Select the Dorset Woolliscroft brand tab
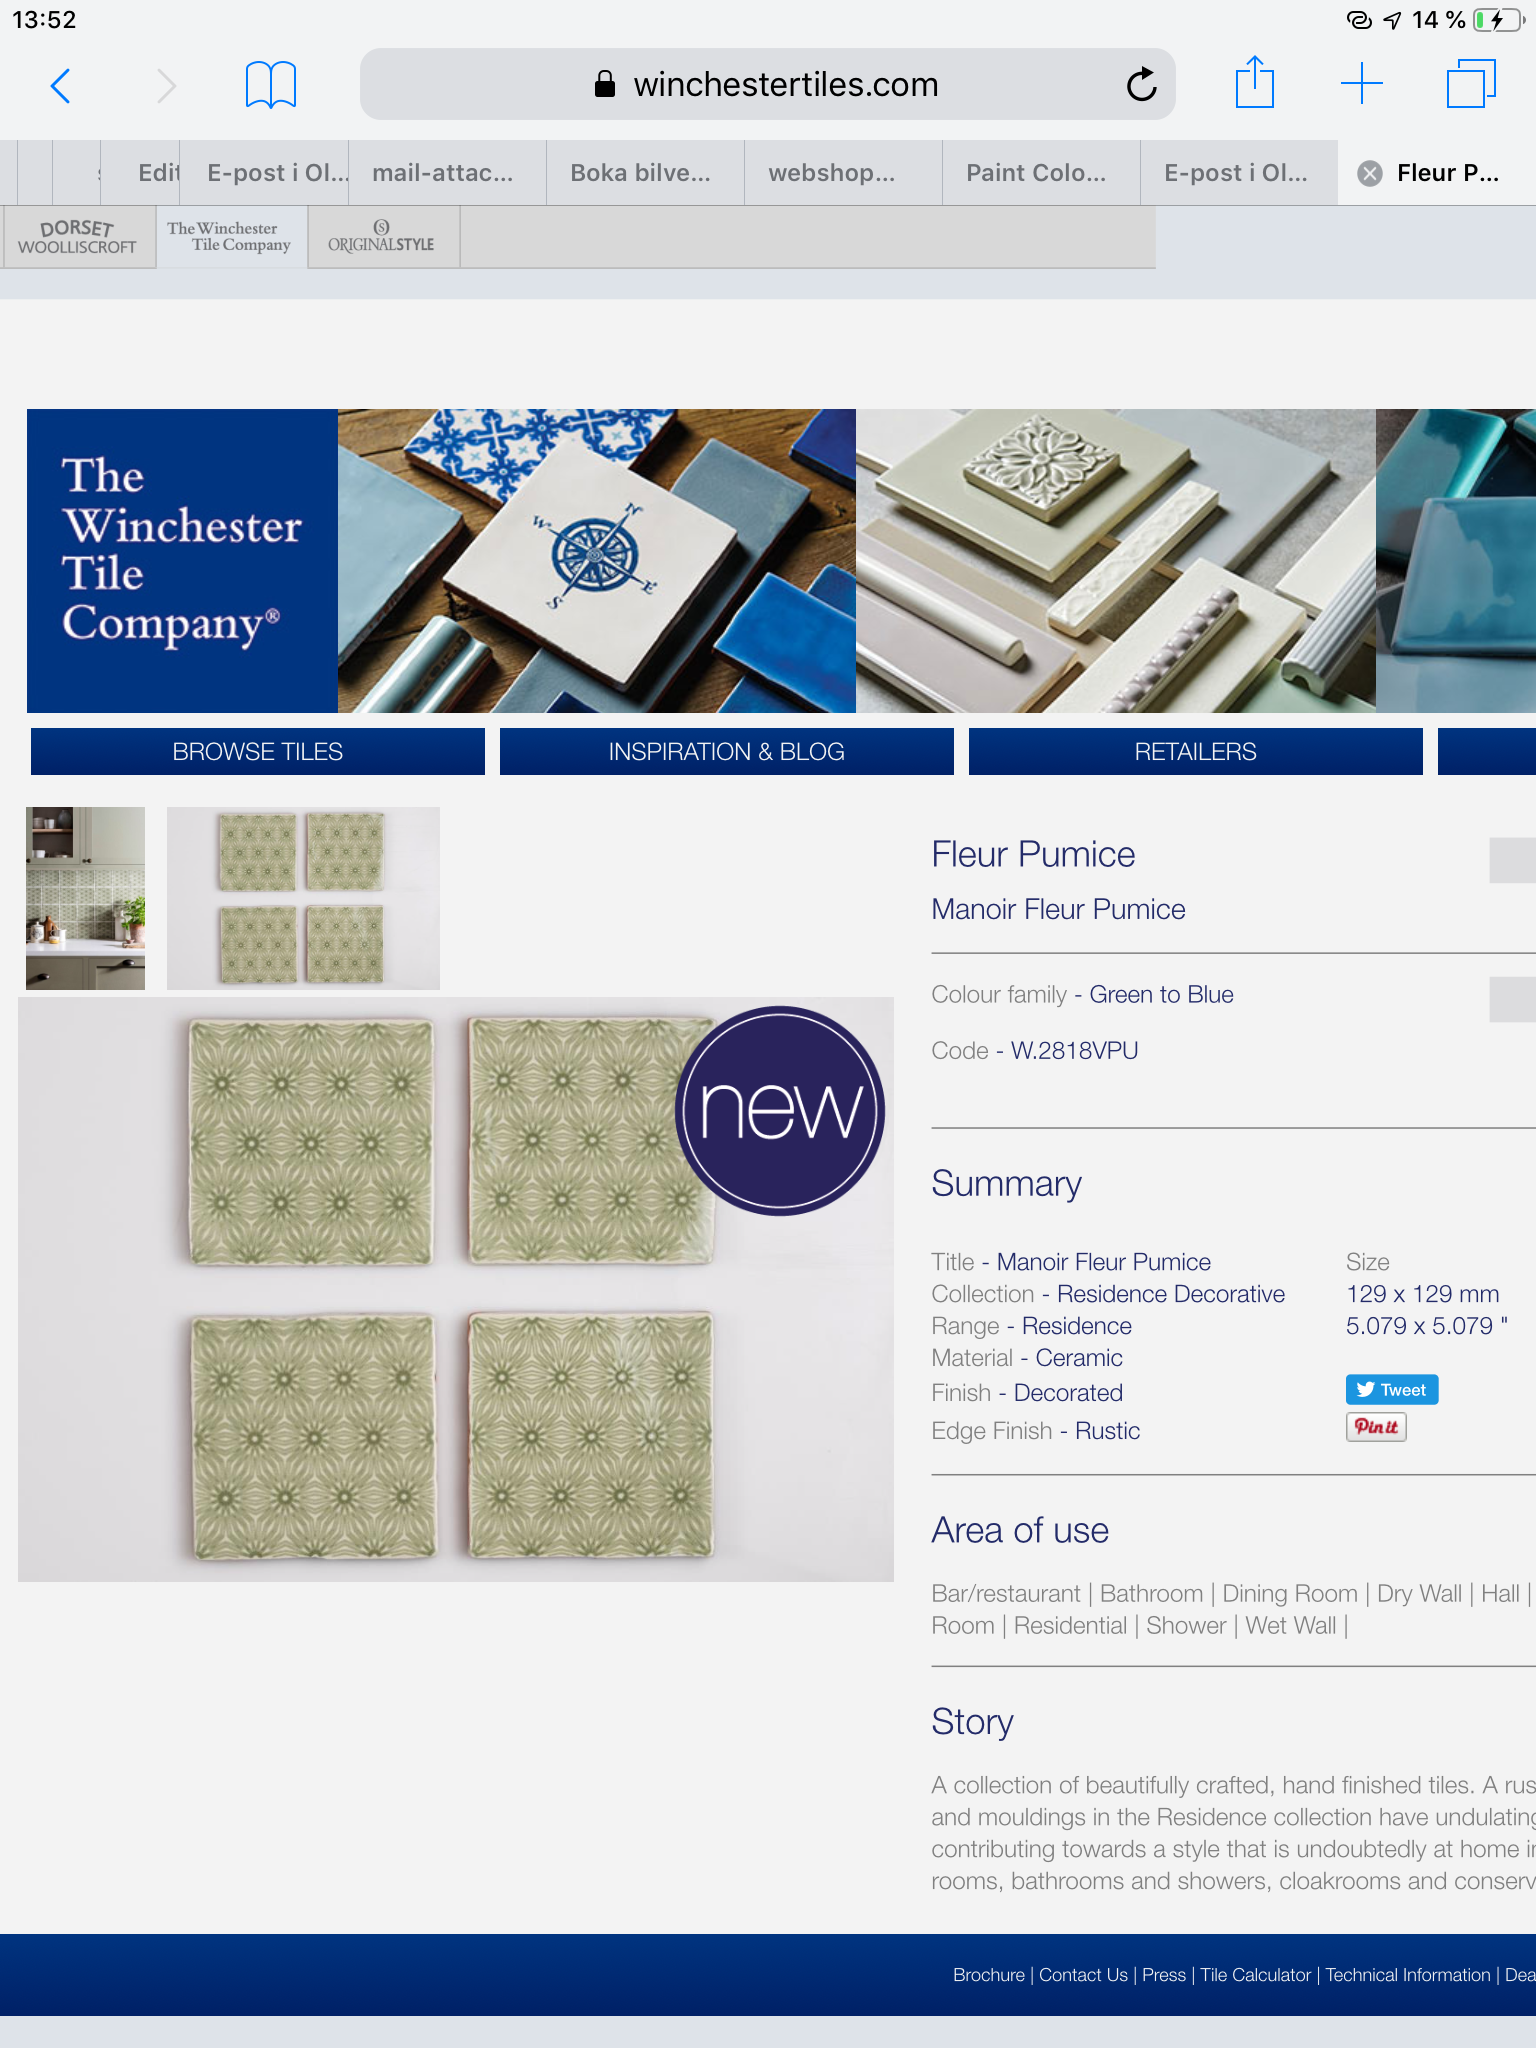The height and width of the screenshot is (2048, 1536). point(78,237)
